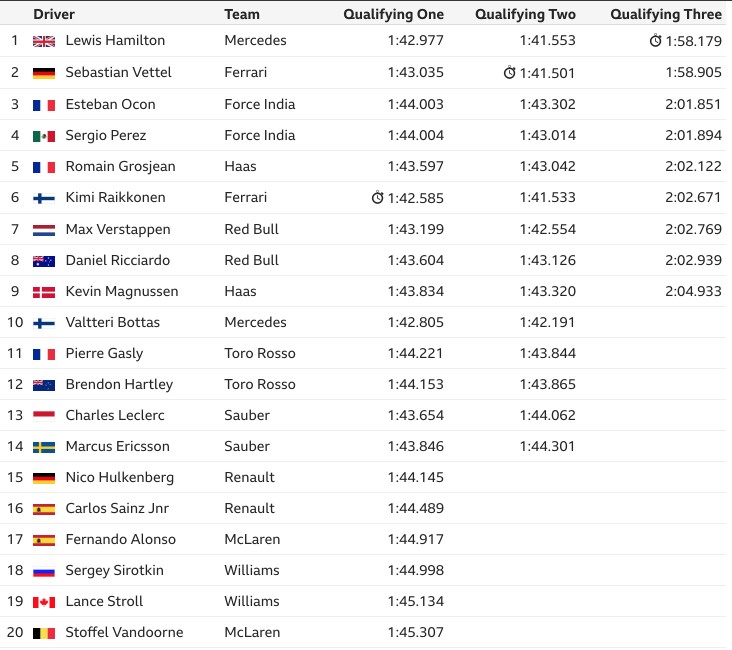Click the stopwatch icon next to Vettel's 1:41.501
The width and height of the screenshot is (732, 650).
[x=509, y=72]
